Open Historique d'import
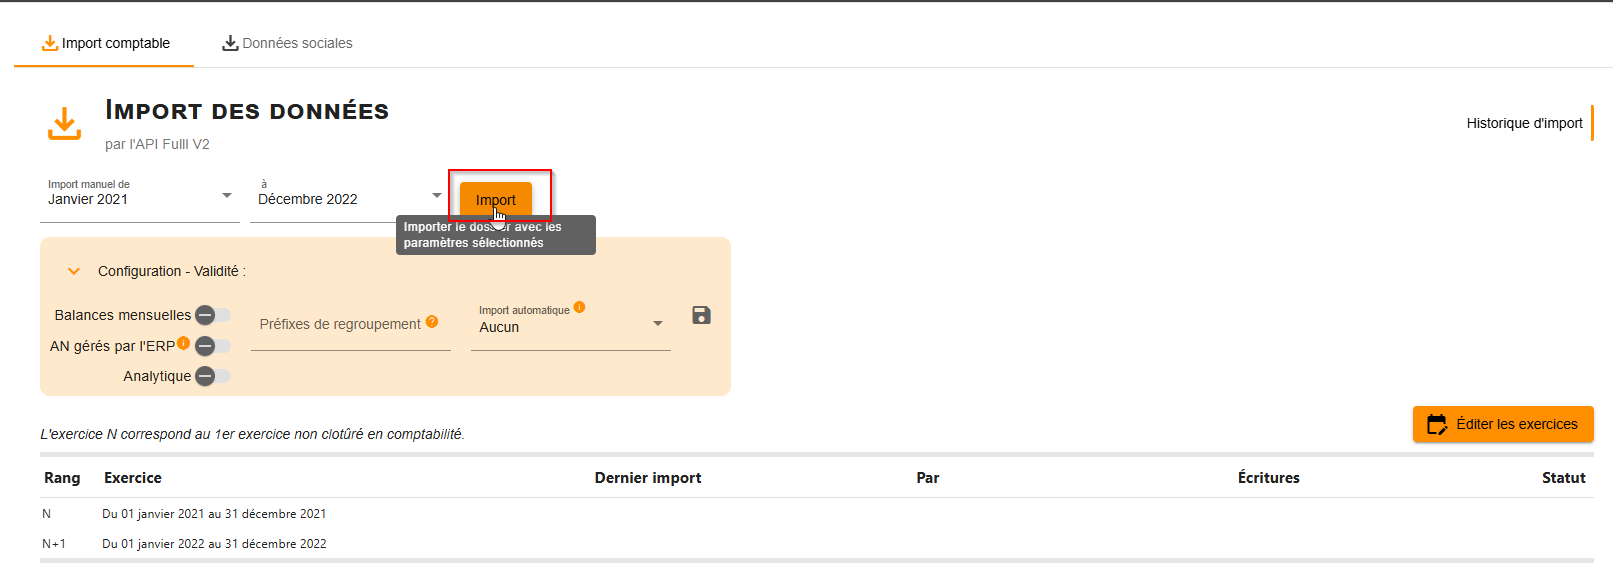The width and height of the screenshot is (1613, 573). coord(1524,123)
